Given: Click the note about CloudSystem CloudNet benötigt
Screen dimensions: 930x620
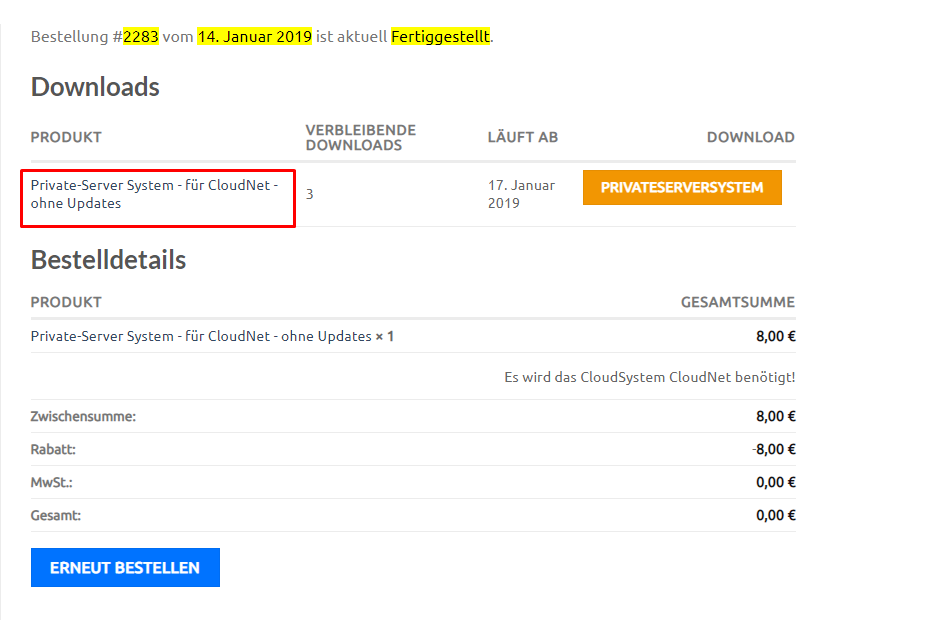Looking at the screenshot, I should (649, 377).
